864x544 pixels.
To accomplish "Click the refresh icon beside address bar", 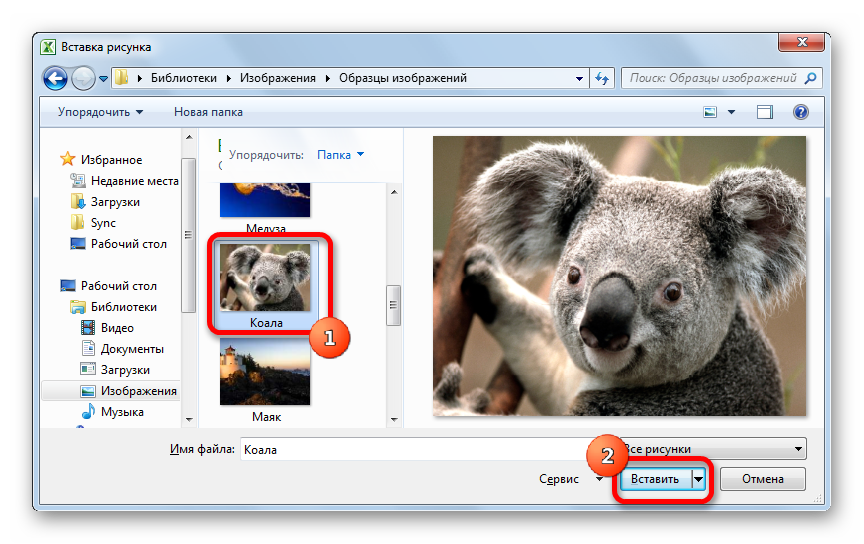I will coord(603,78).
